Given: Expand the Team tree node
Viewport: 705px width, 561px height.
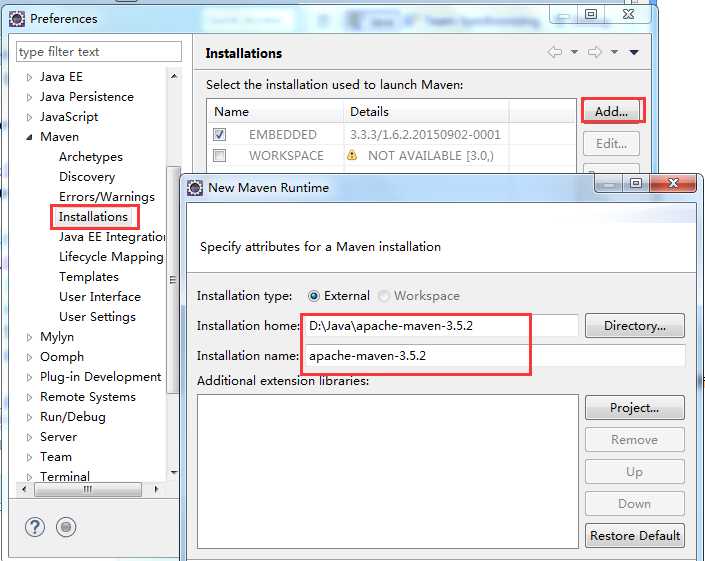Looking at the screenshot, I should tap(29, 457).
